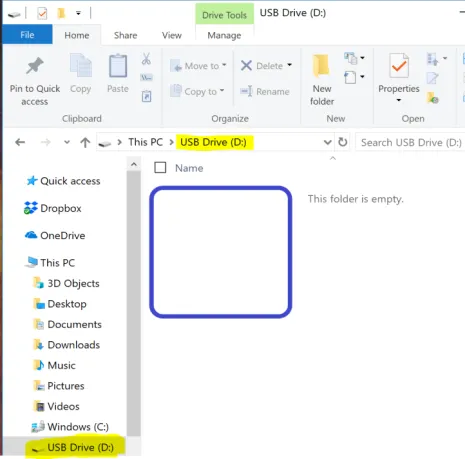Screen dimensions: 465x459
Task: Click the New item icon
Action: pyautogui.click(x=350, y=58)
